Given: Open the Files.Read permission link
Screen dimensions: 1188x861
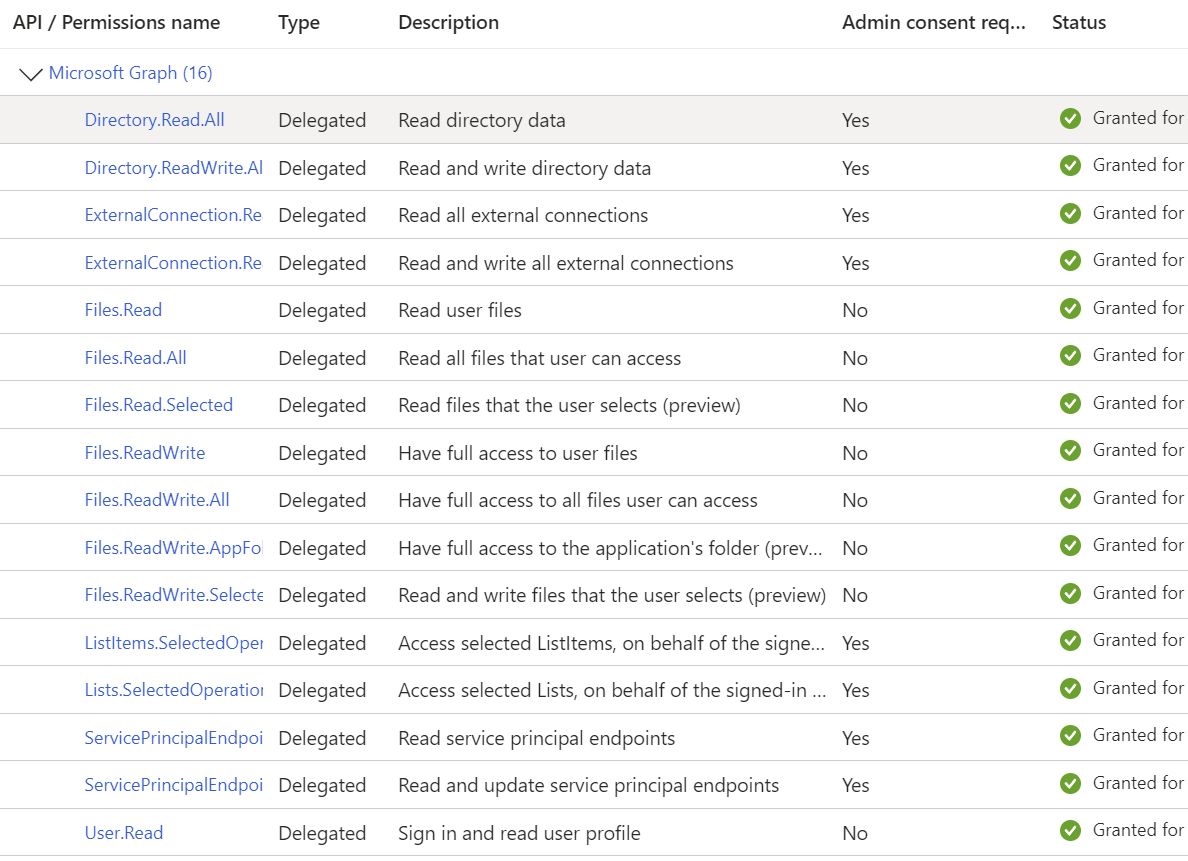Looking at the screenshot, I should [123, 310].
